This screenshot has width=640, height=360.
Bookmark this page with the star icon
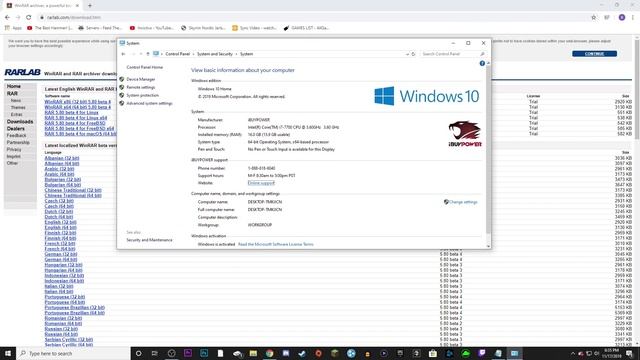[x=593, y=18]
